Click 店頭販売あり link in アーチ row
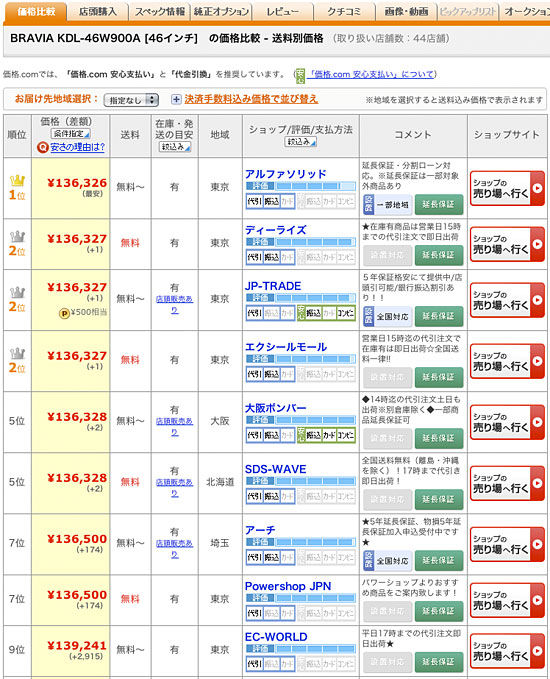 175,549
